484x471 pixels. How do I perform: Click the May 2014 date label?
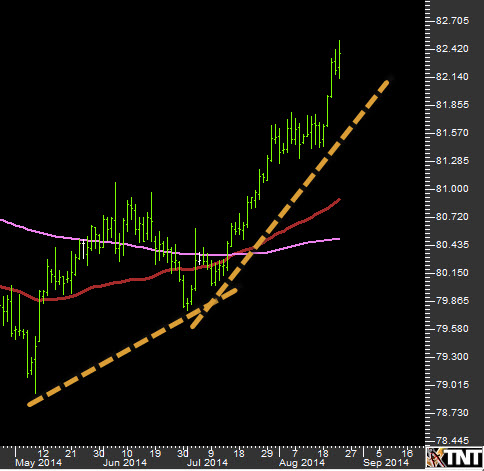39,463
